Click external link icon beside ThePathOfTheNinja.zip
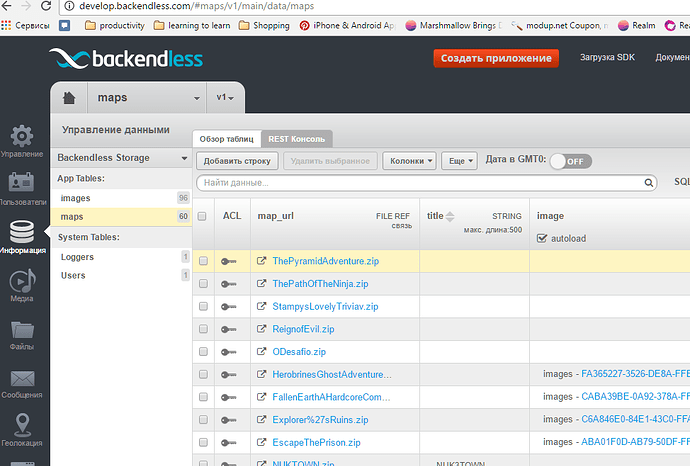 tap(261, 283)
